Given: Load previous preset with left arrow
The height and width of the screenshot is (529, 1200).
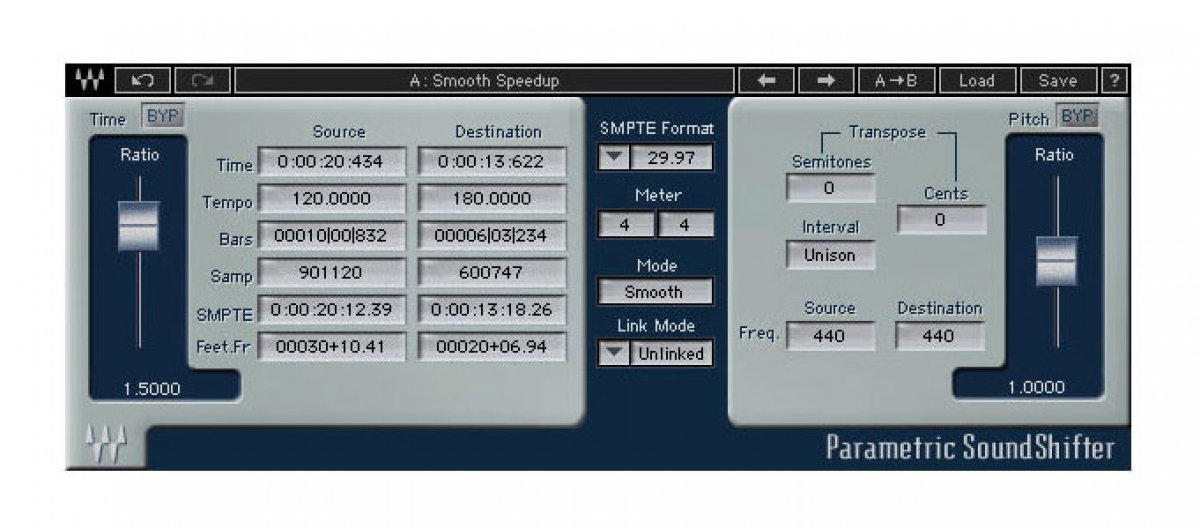Looking at the screenshot, I should click(767, 80).
